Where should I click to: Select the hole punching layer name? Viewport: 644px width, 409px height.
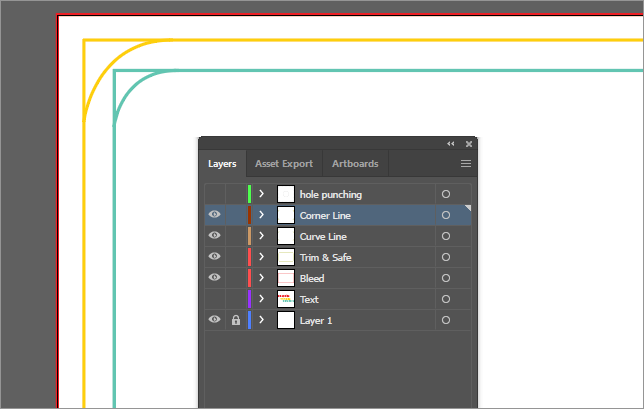pyautogui.click(x=331, y=195)
